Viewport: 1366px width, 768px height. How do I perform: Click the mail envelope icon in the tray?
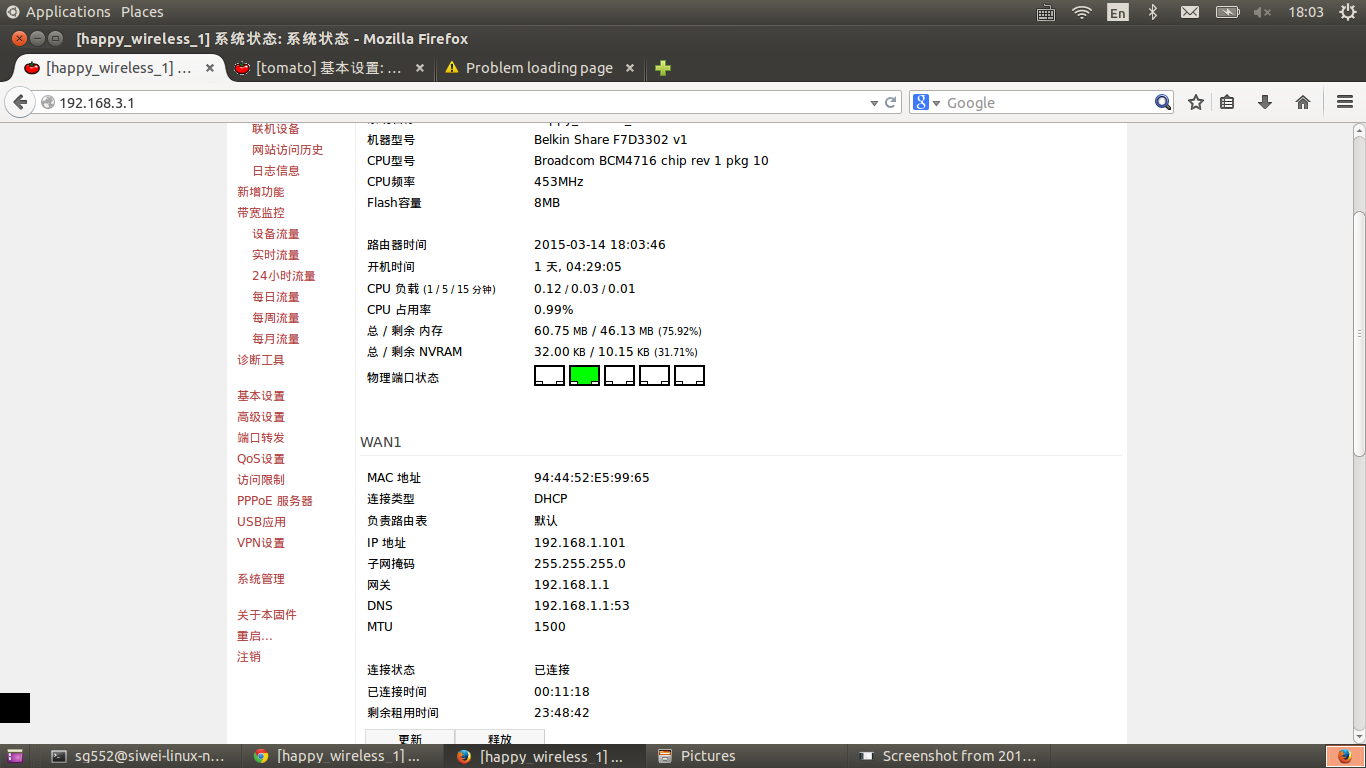tap(1192, 12)
